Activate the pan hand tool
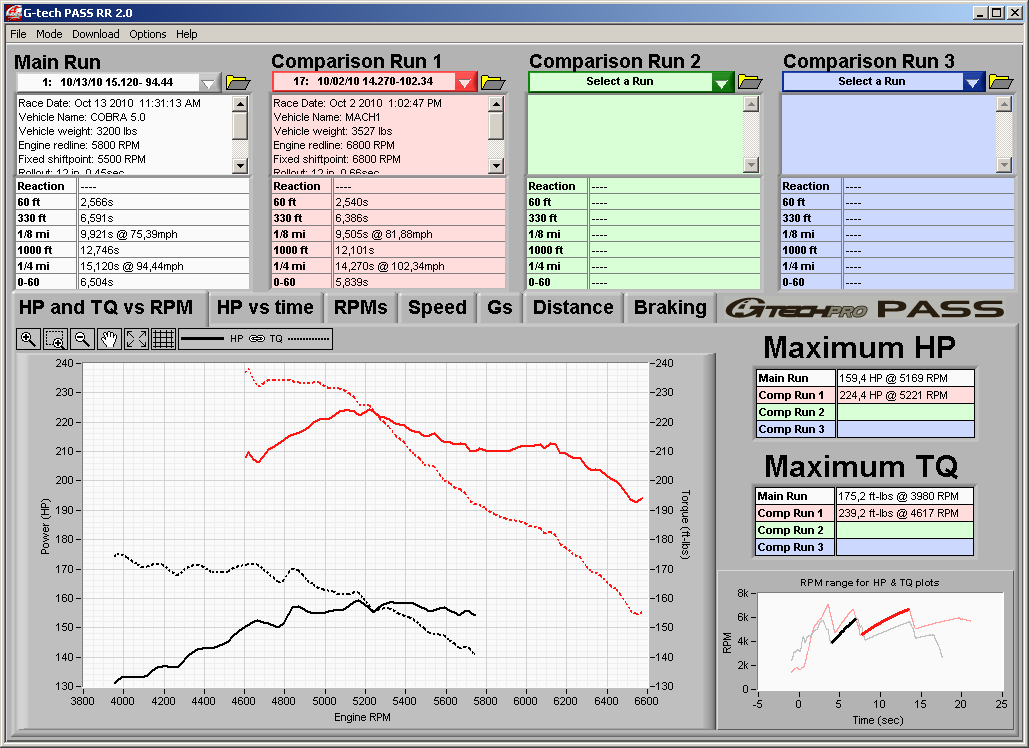This screenshot has width=1029, height=748. [109, 339]
